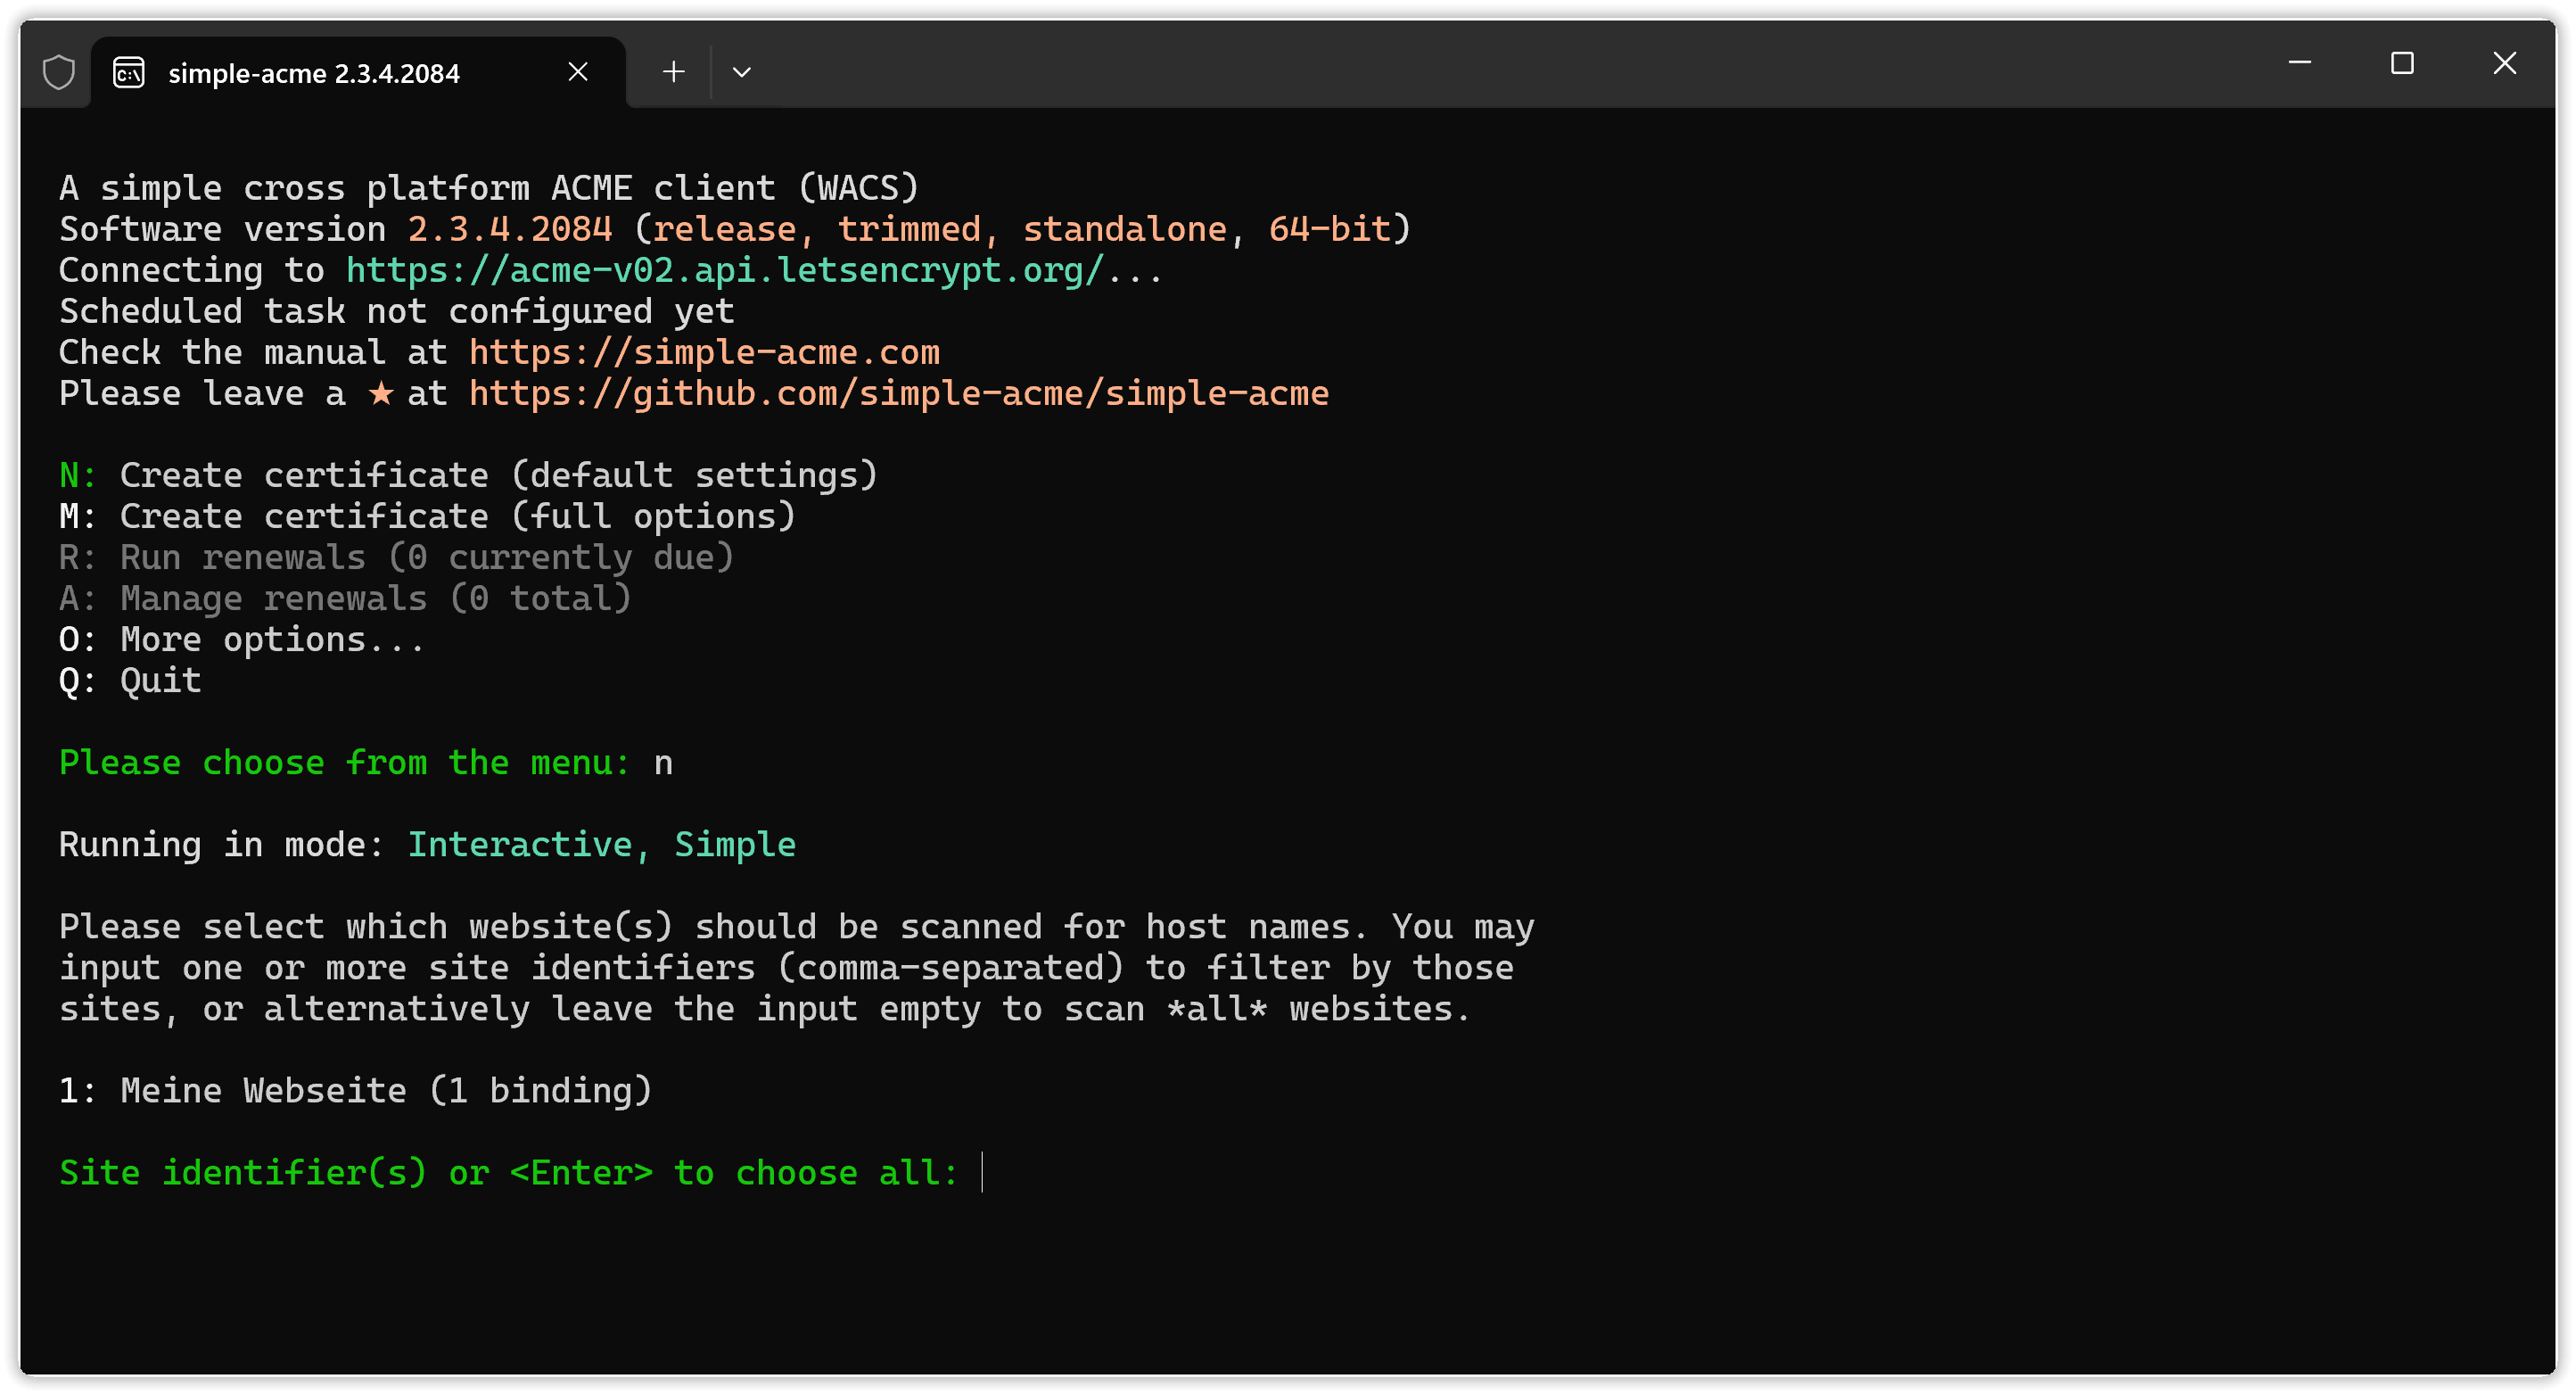Viewport: 2576px width, 1395px height.
Task: Click the star symbol in the GitHub line
Action: 381,393
